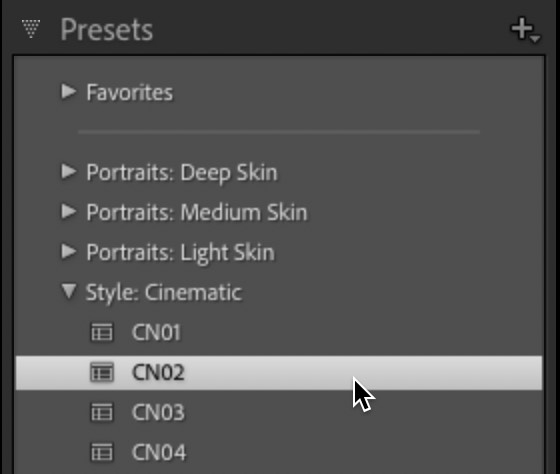Select the Portraits: Deep Skin label
Viewport: 560px width, 474px height.
click(x=182, y=173)
